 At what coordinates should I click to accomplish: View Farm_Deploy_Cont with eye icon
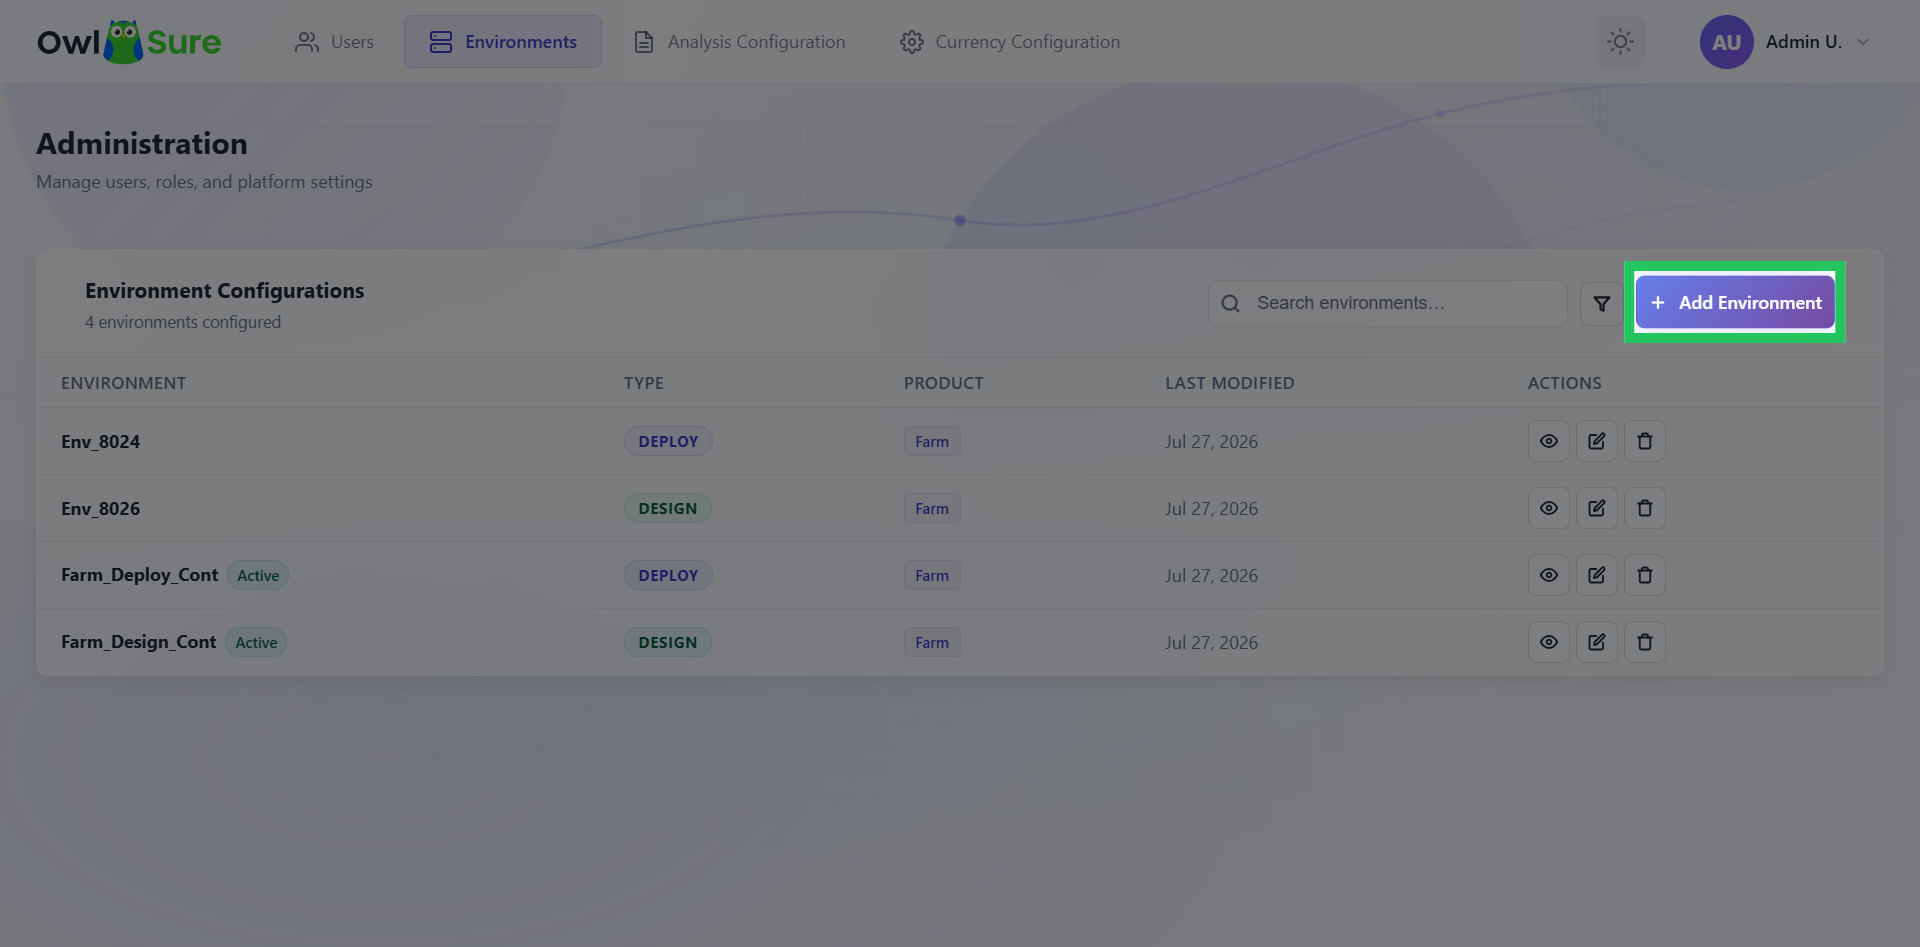click(1548, 575)
